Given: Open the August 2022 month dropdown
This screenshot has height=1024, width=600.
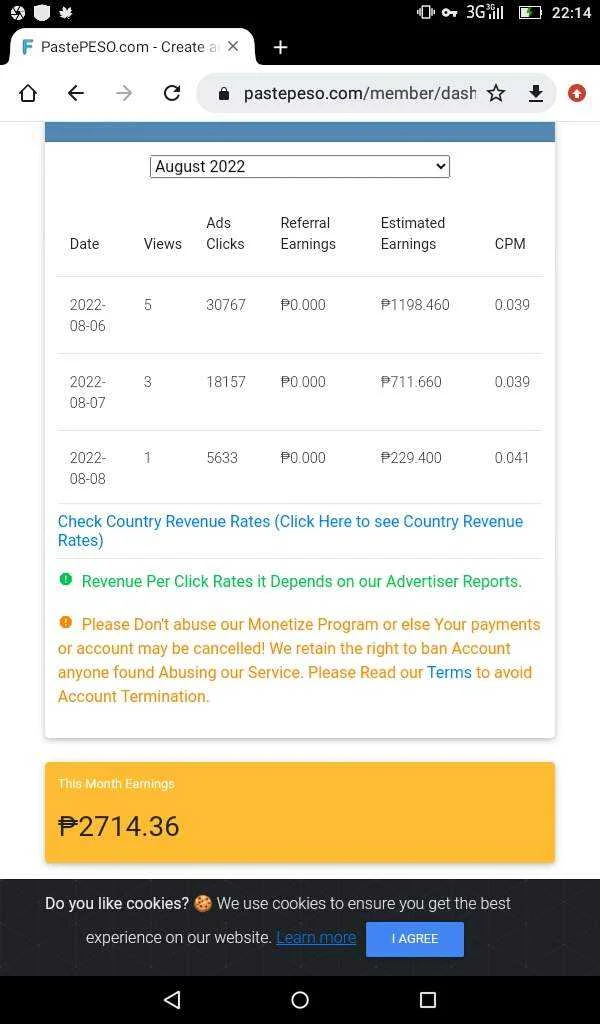Looking at the screenshot, I should click(300, 167).
